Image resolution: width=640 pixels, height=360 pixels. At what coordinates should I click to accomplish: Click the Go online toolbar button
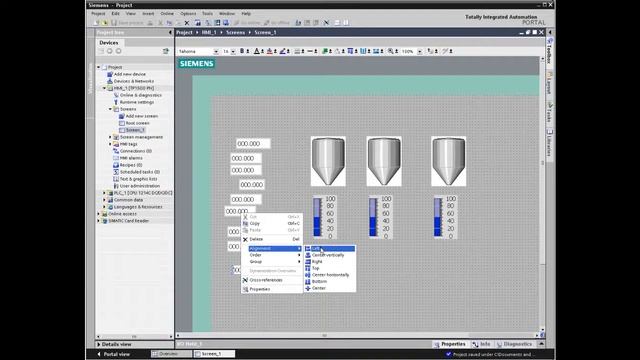[x=247, y=23]
